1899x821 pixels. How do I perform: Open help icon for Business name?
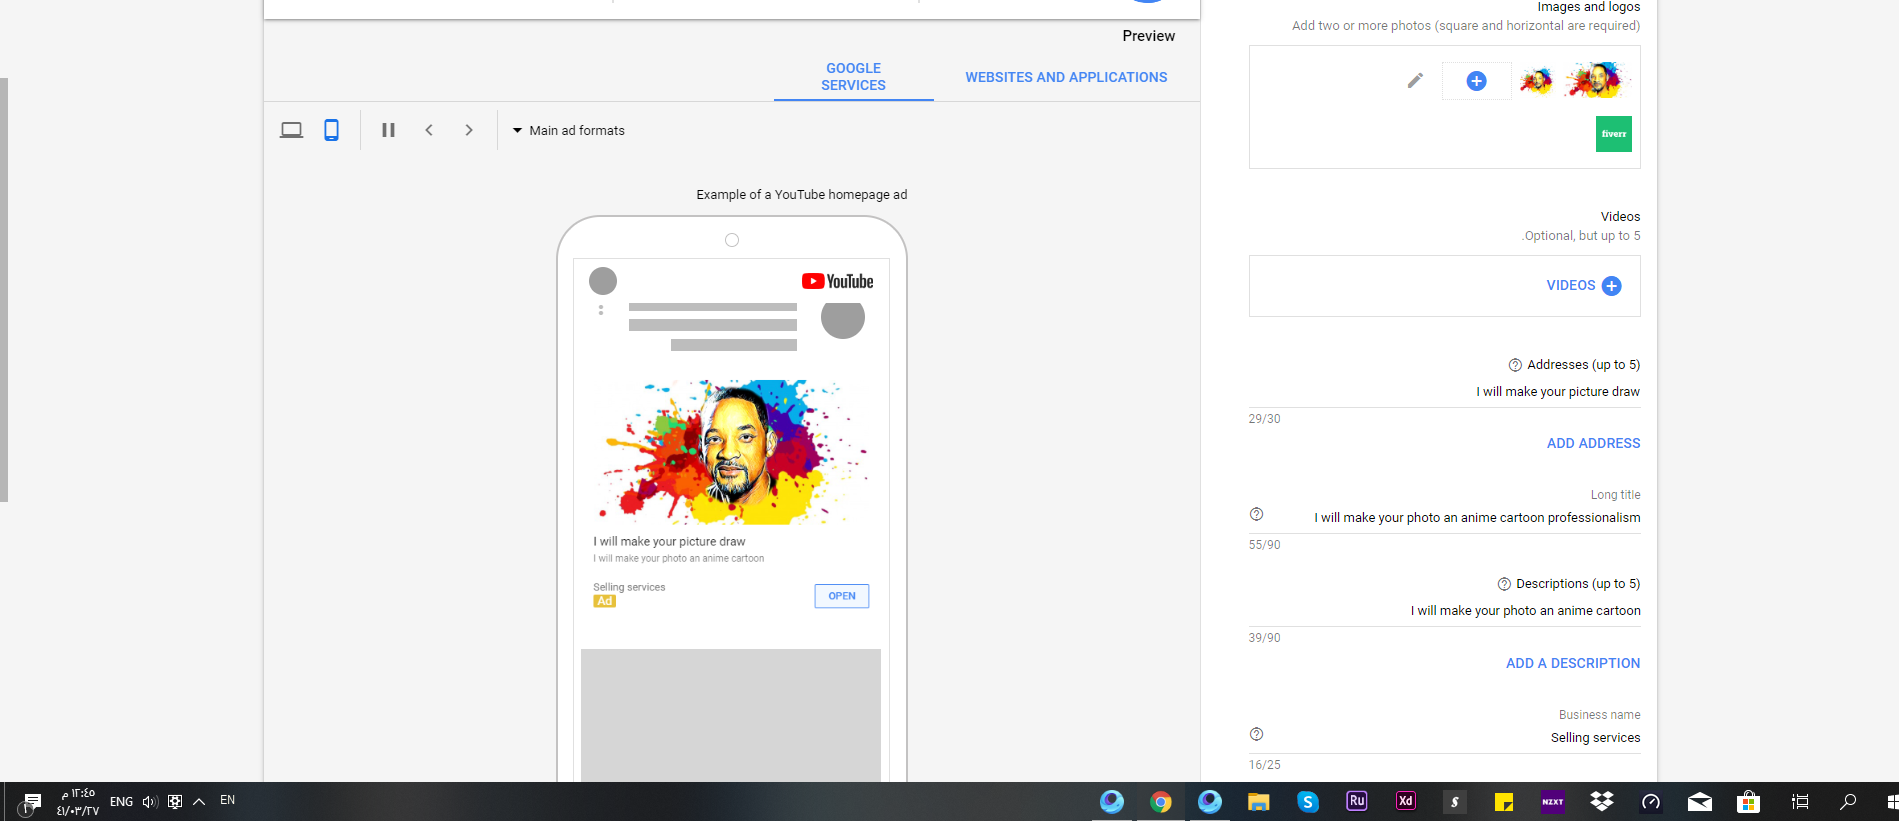(1256, 734)
